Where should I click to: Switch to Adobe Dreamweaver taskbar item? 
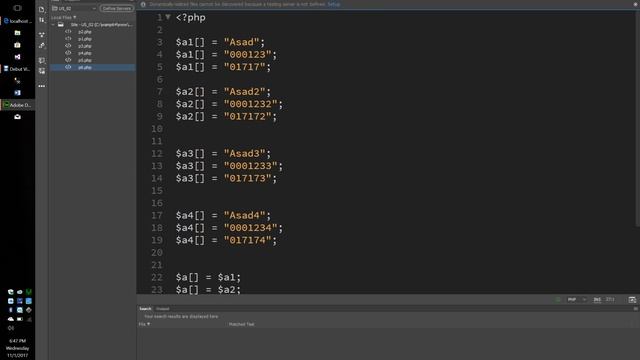18,105
